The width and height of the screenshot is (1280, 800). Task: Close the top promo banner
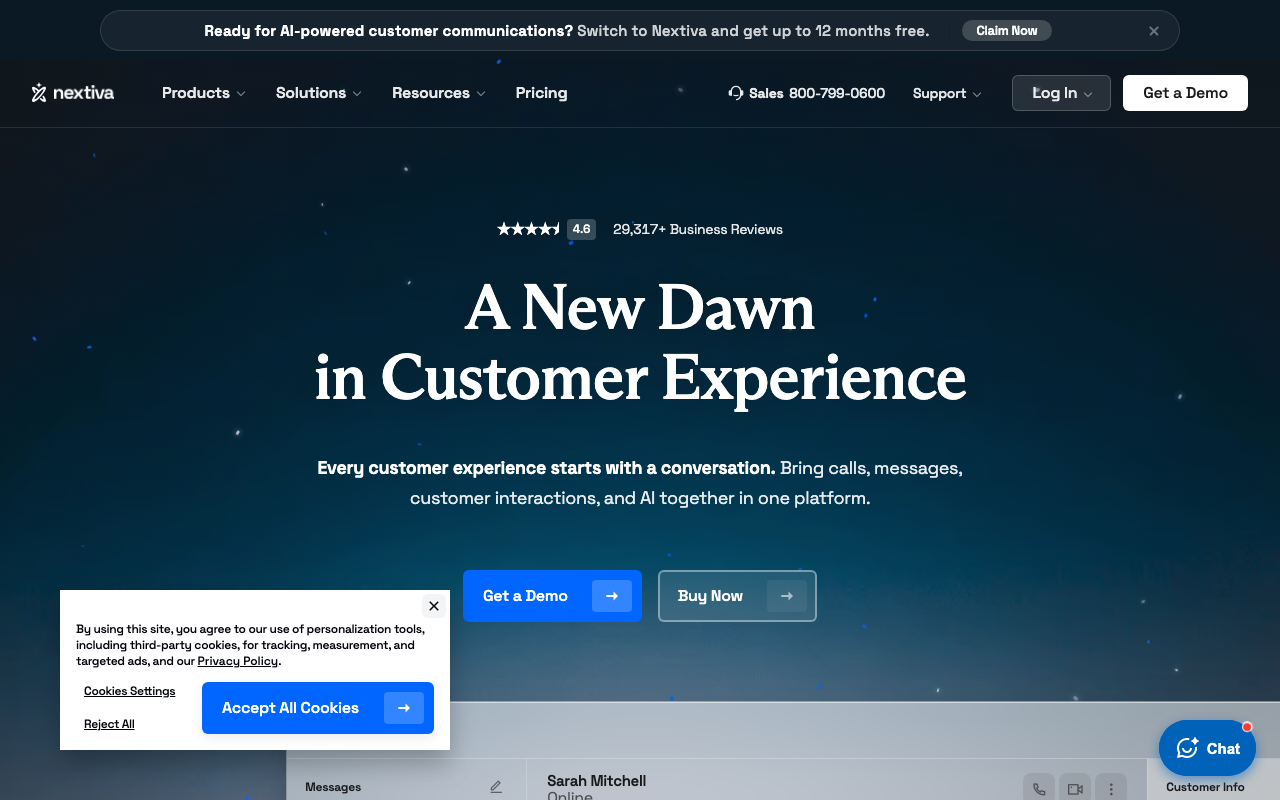[1154, 31]
